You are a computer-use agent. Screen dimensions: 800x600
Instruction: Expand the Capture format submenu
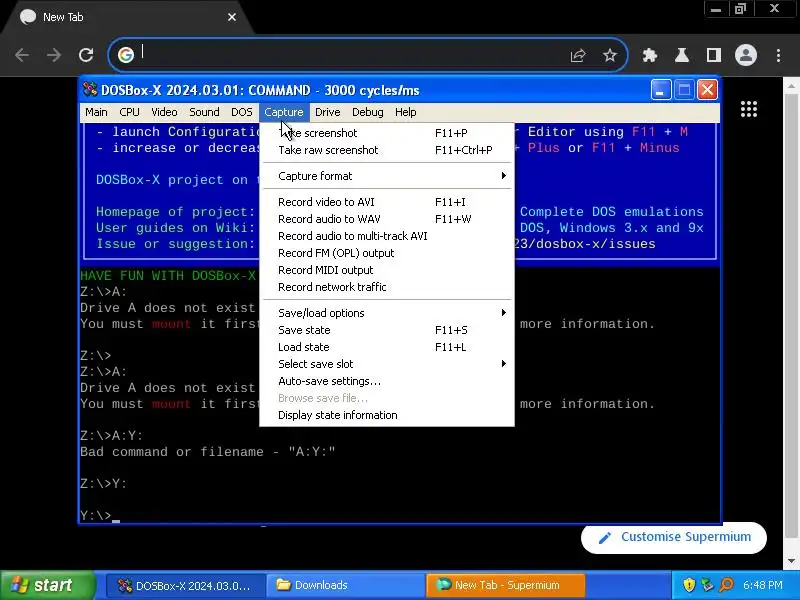[x=387, y=176]
